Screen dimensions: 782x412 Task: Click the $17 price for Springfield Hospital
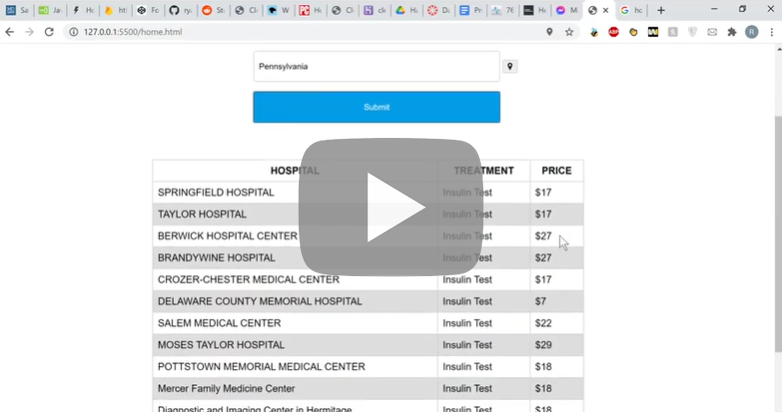pos(543,193)
